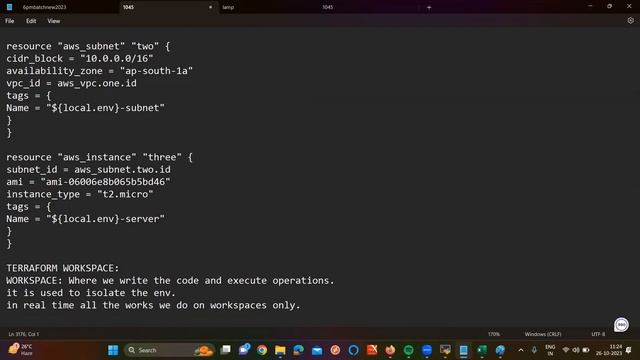Open Notepad settings gear
Image resolution: width=640 pixels, height=360 pixels.
click(631, 20)
